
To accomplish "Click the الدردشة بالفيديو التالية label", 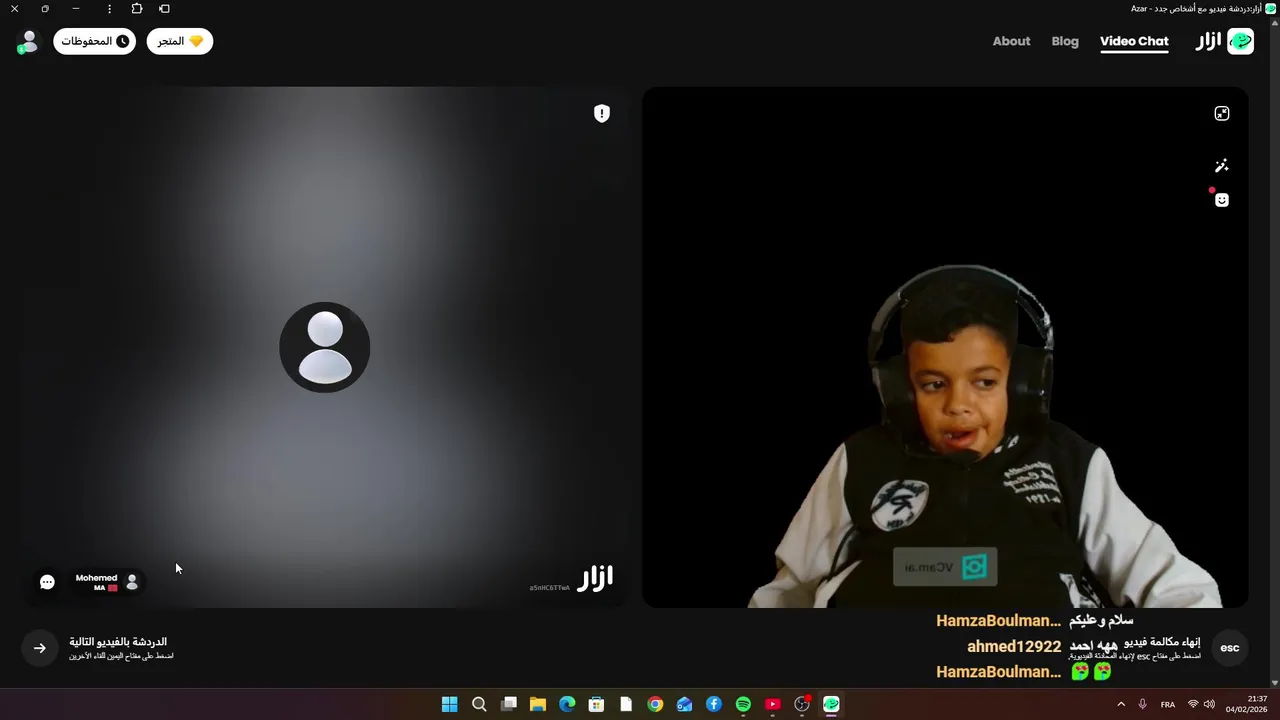I will 118,642.
